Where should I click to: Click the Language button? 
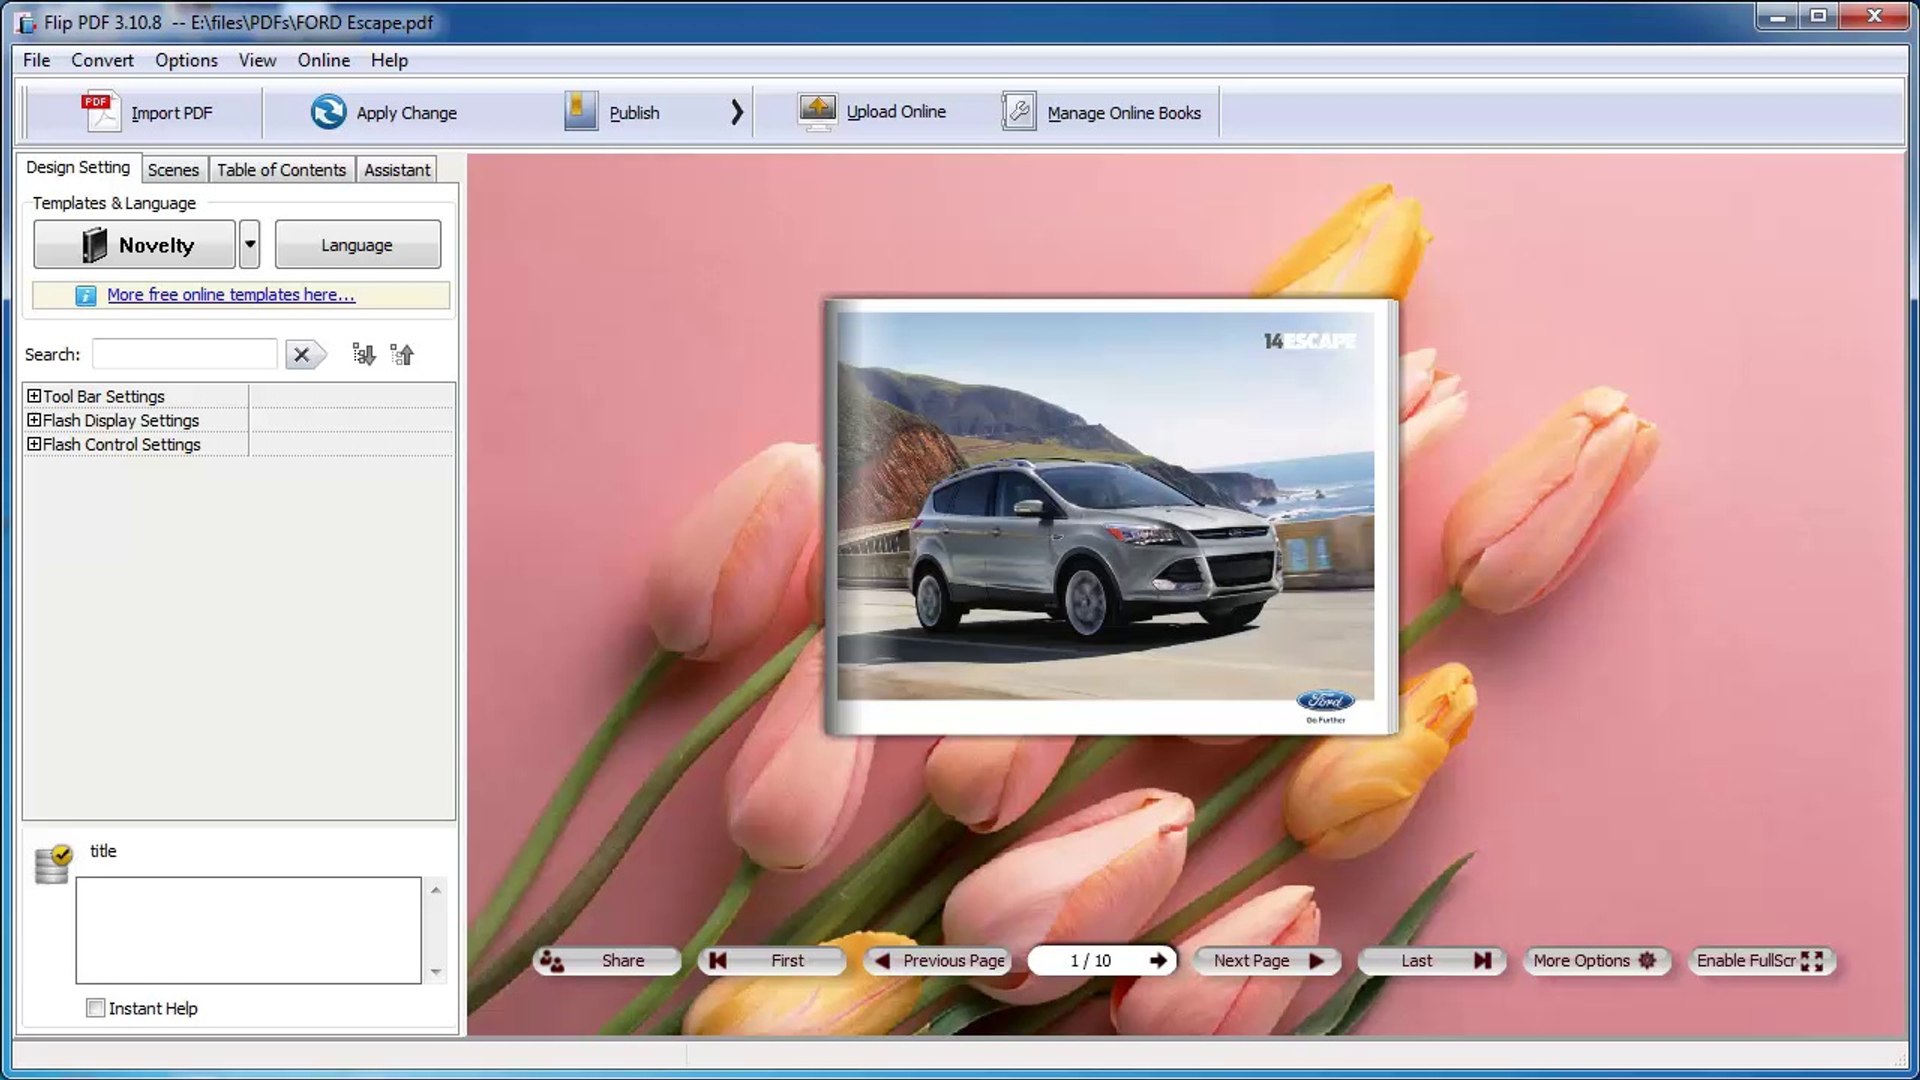click(x=357, y=245)
